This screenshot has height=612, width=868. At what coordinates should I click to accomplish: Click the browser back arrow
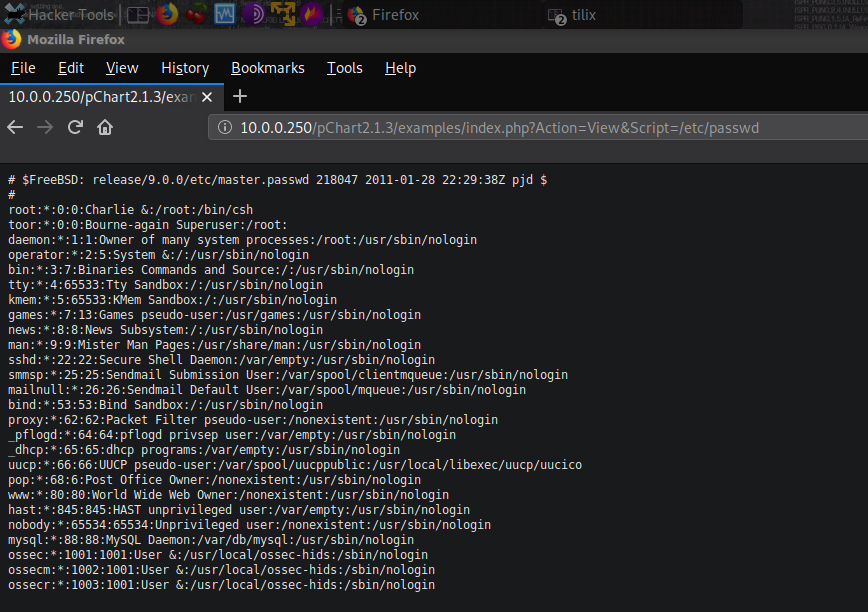[15, 127]
